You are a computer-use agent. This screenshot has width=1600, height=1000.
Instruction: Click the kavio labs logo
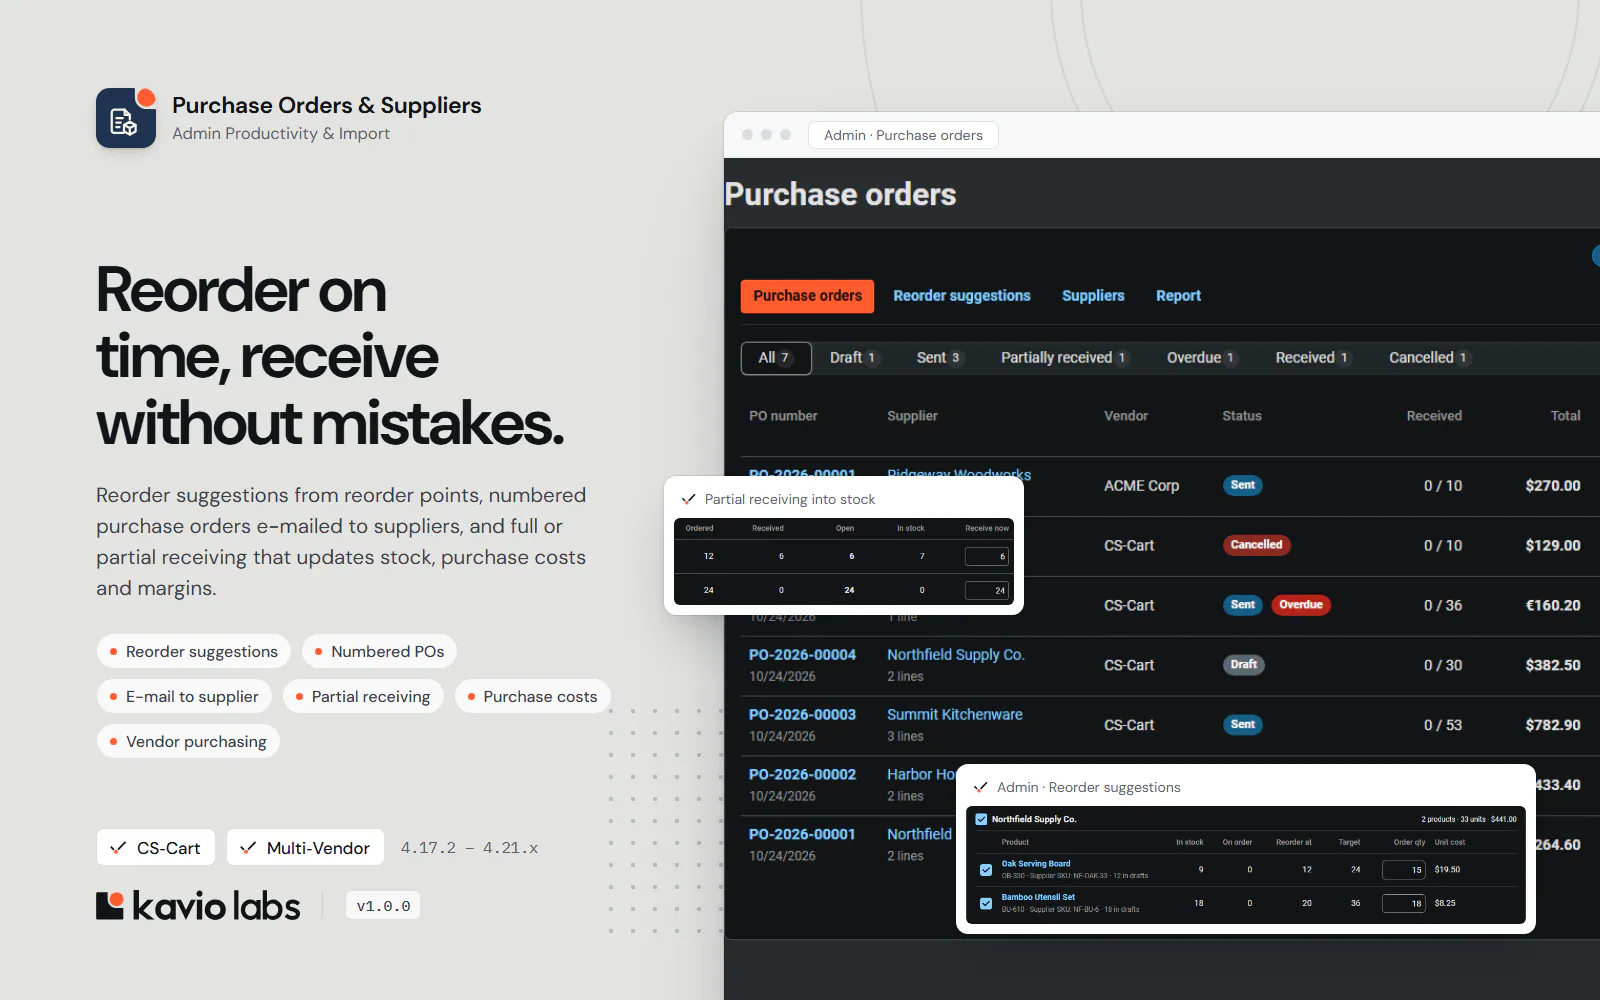point(198,906)
